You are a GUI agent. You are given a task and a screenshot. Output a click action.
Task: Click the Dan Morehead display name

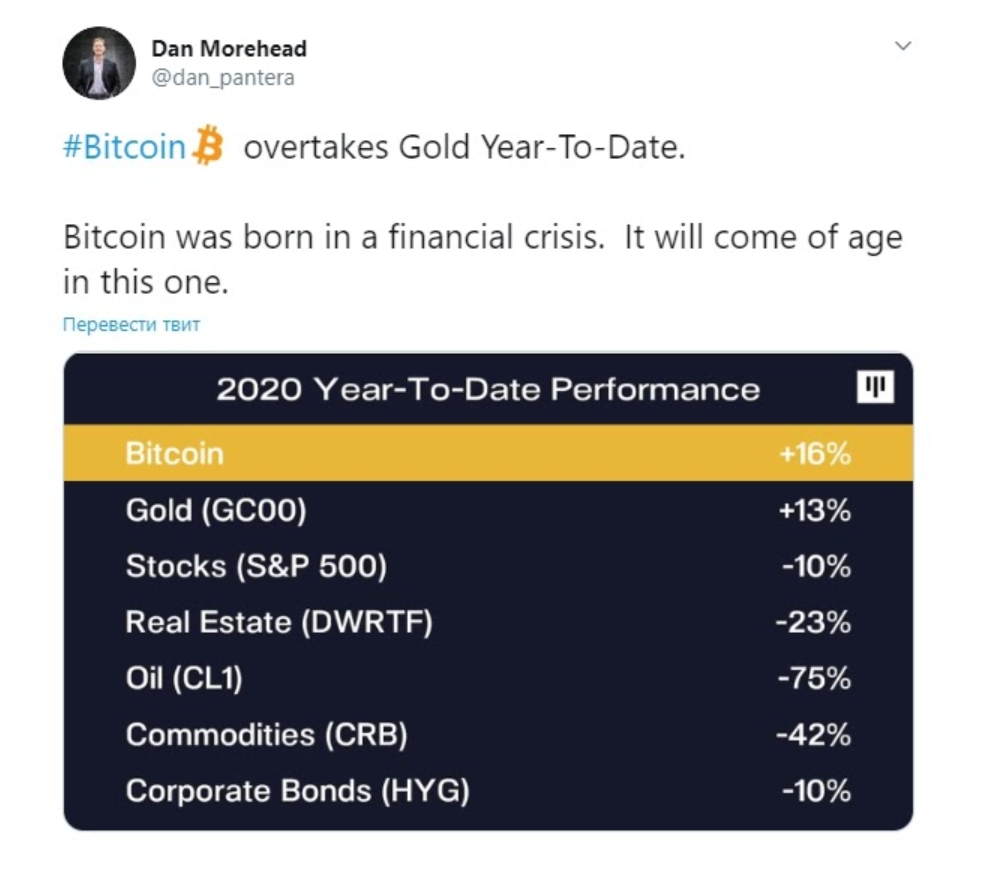pyautogui.click(x=229, y=48)
